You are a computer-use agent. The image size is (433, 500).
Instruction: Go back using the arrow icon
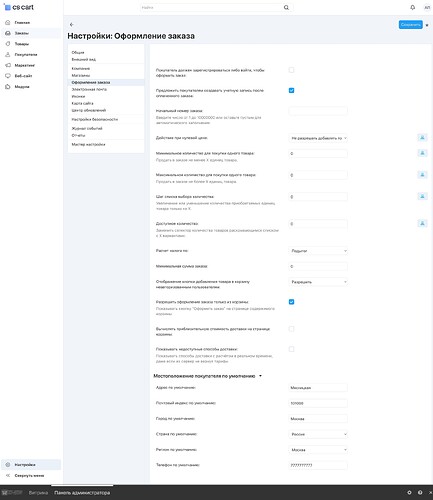72,25
